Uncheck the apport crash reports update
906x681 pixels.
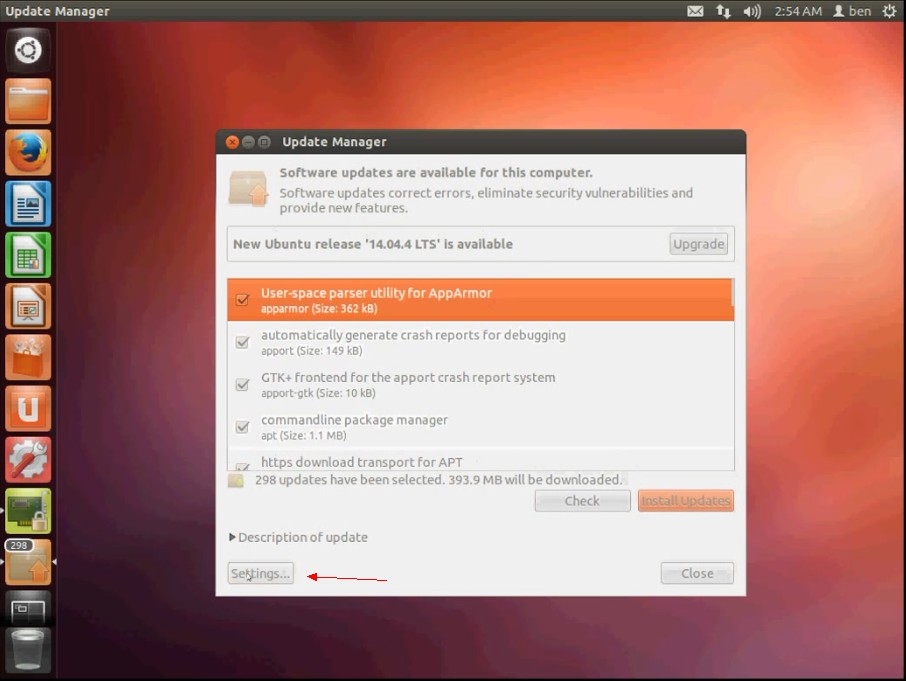click(x=242, y=342)
